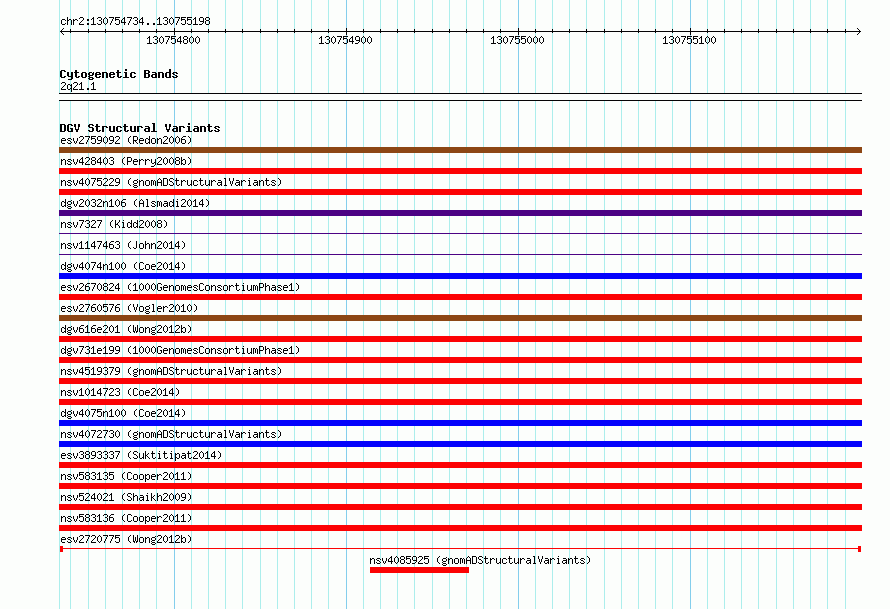
Task: Open the nsv428403 (Perry2008b) label
Action: pos(126,161)
